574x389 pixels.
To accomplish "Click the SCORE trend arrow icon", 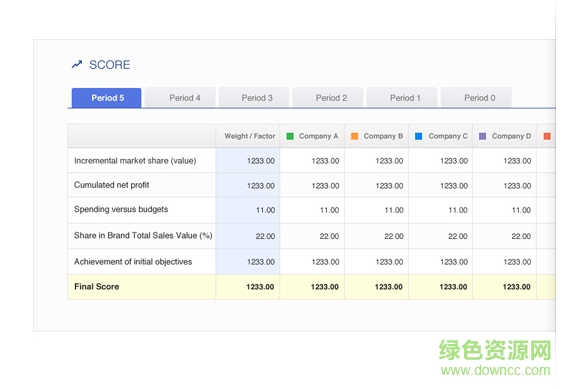I will (x=77, y=64).
